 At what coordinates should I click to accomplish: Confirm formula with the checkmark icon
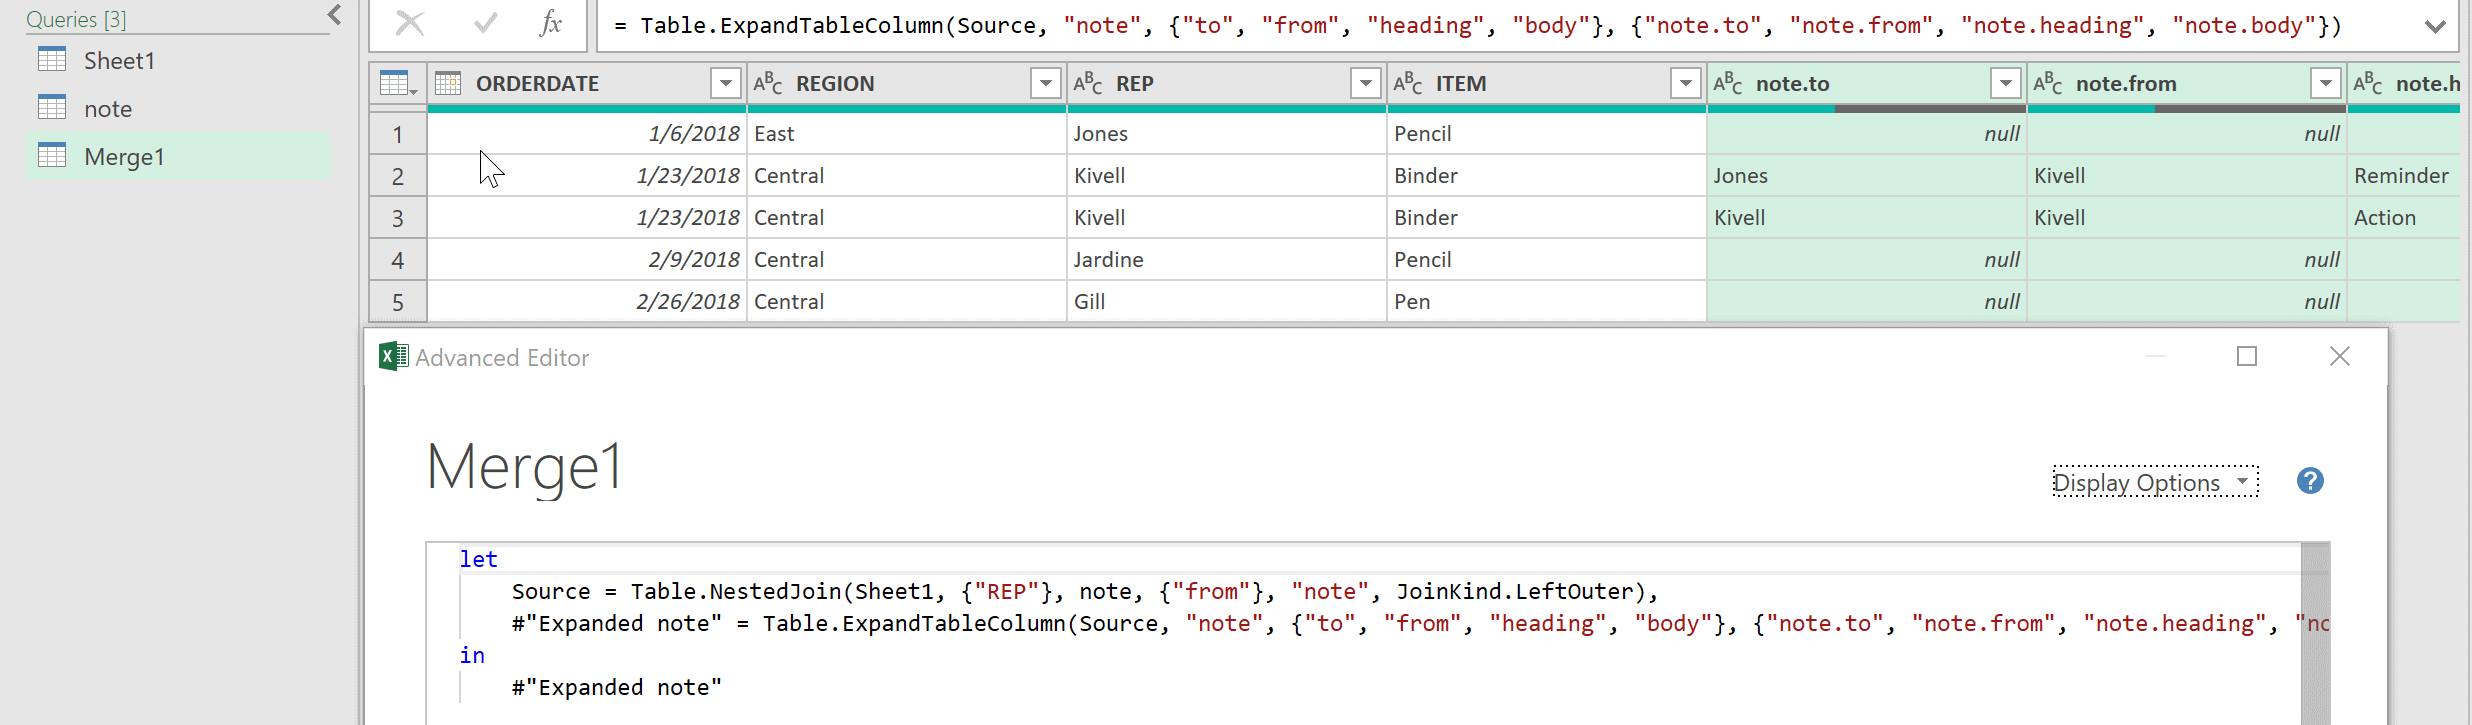coord(486,24)
